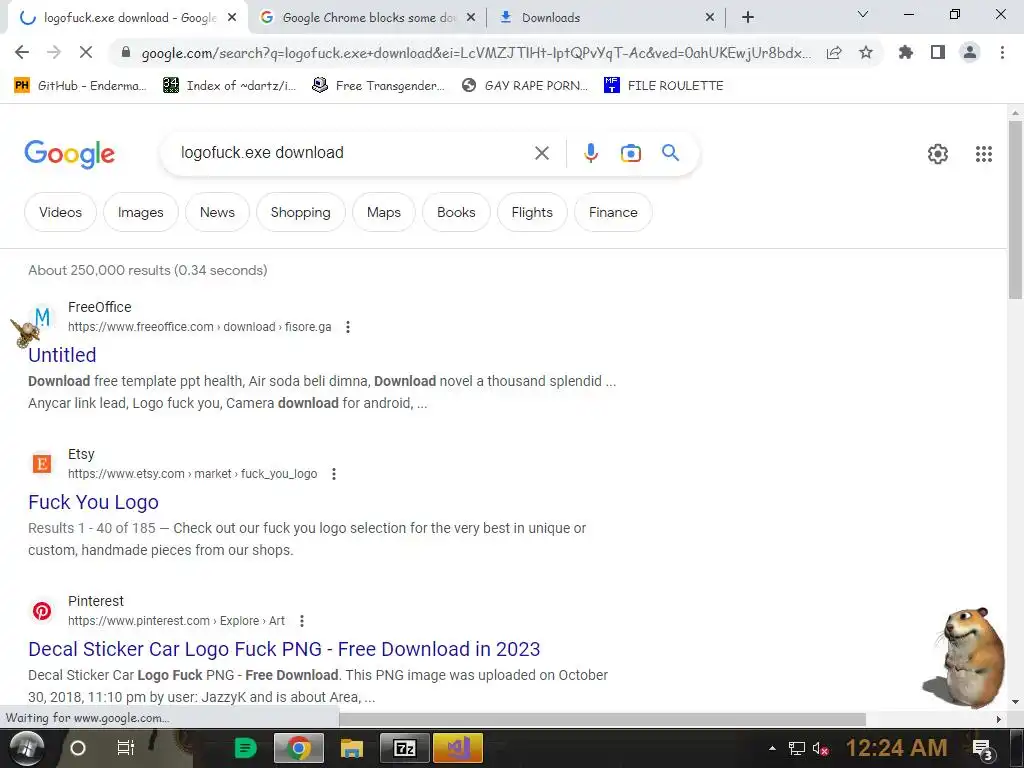Show hidden system tray icons
1024x768 pixels.
[772, 748]
